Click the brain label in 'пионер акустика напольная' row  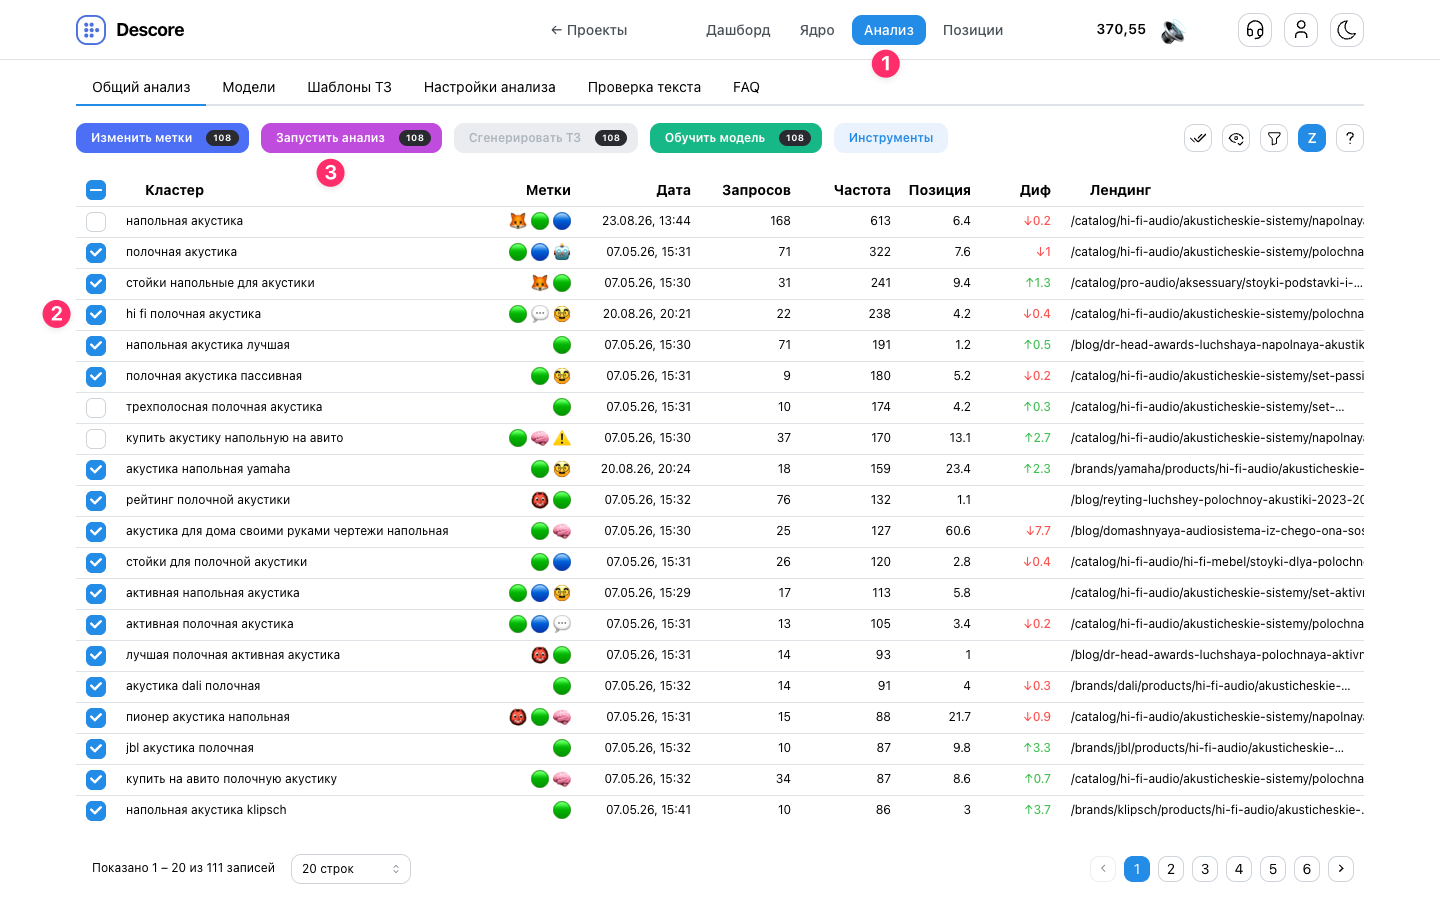click(562, 717)
